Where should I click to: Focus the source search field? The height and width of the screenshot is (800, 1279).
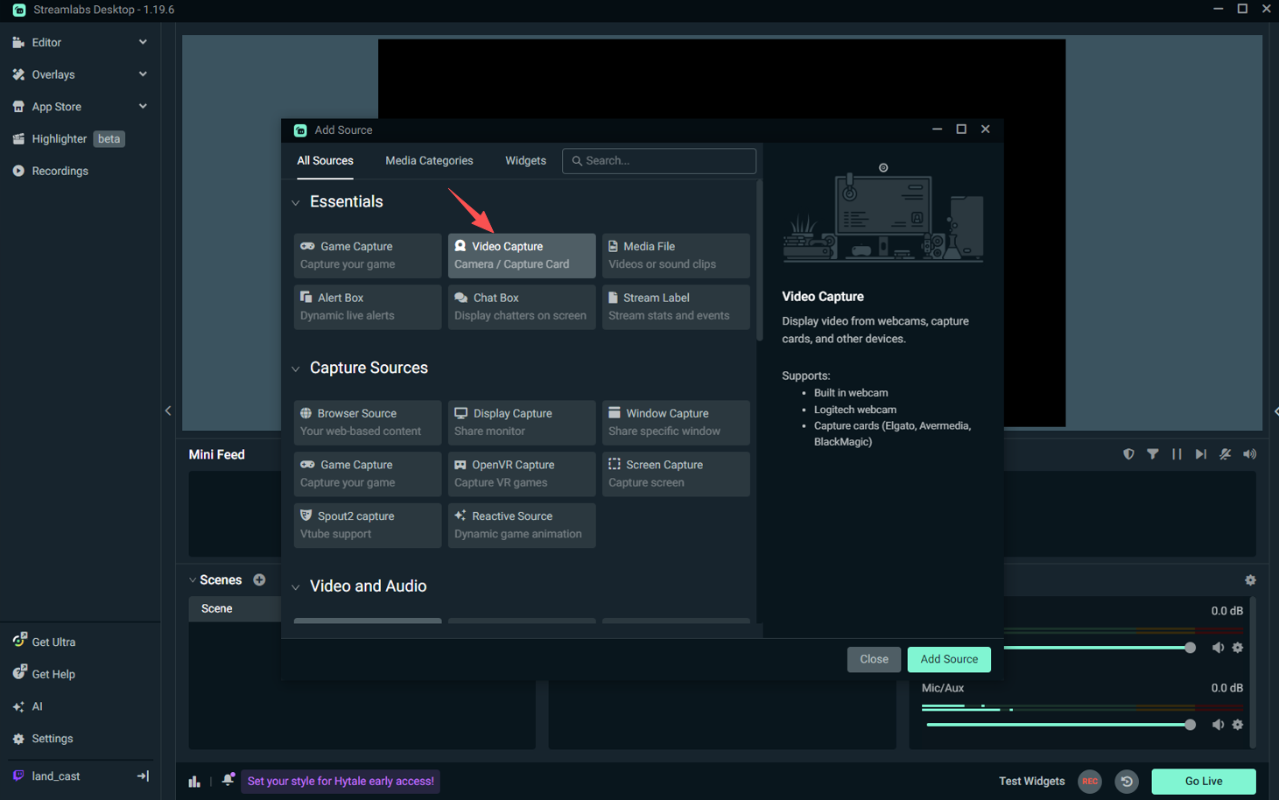pyautogui.click(x=659, y=161)
